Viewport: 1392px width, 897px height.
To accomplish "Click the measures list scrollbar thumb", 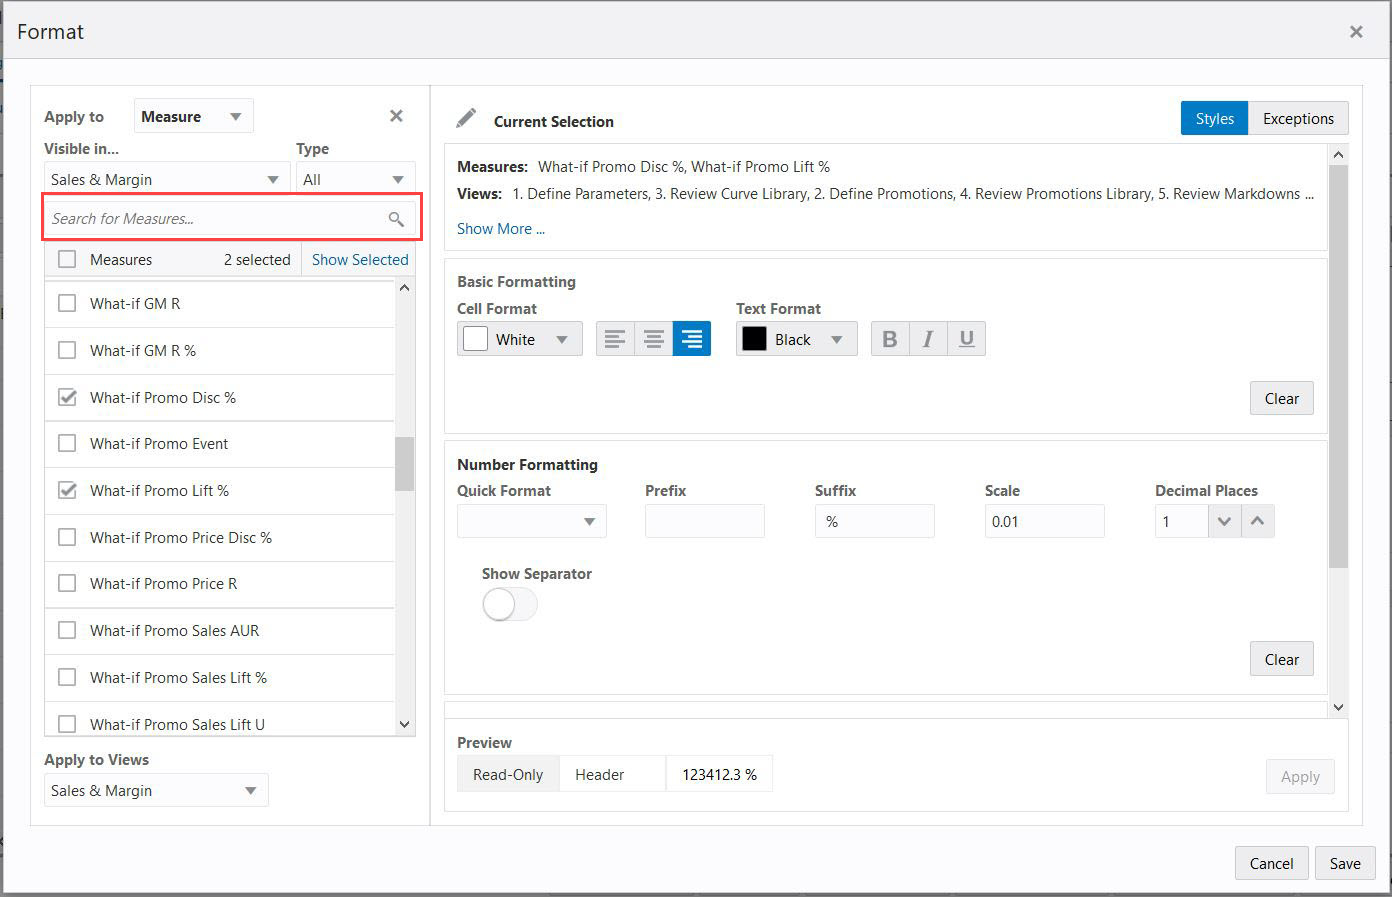I will click(x=404, y=464).
